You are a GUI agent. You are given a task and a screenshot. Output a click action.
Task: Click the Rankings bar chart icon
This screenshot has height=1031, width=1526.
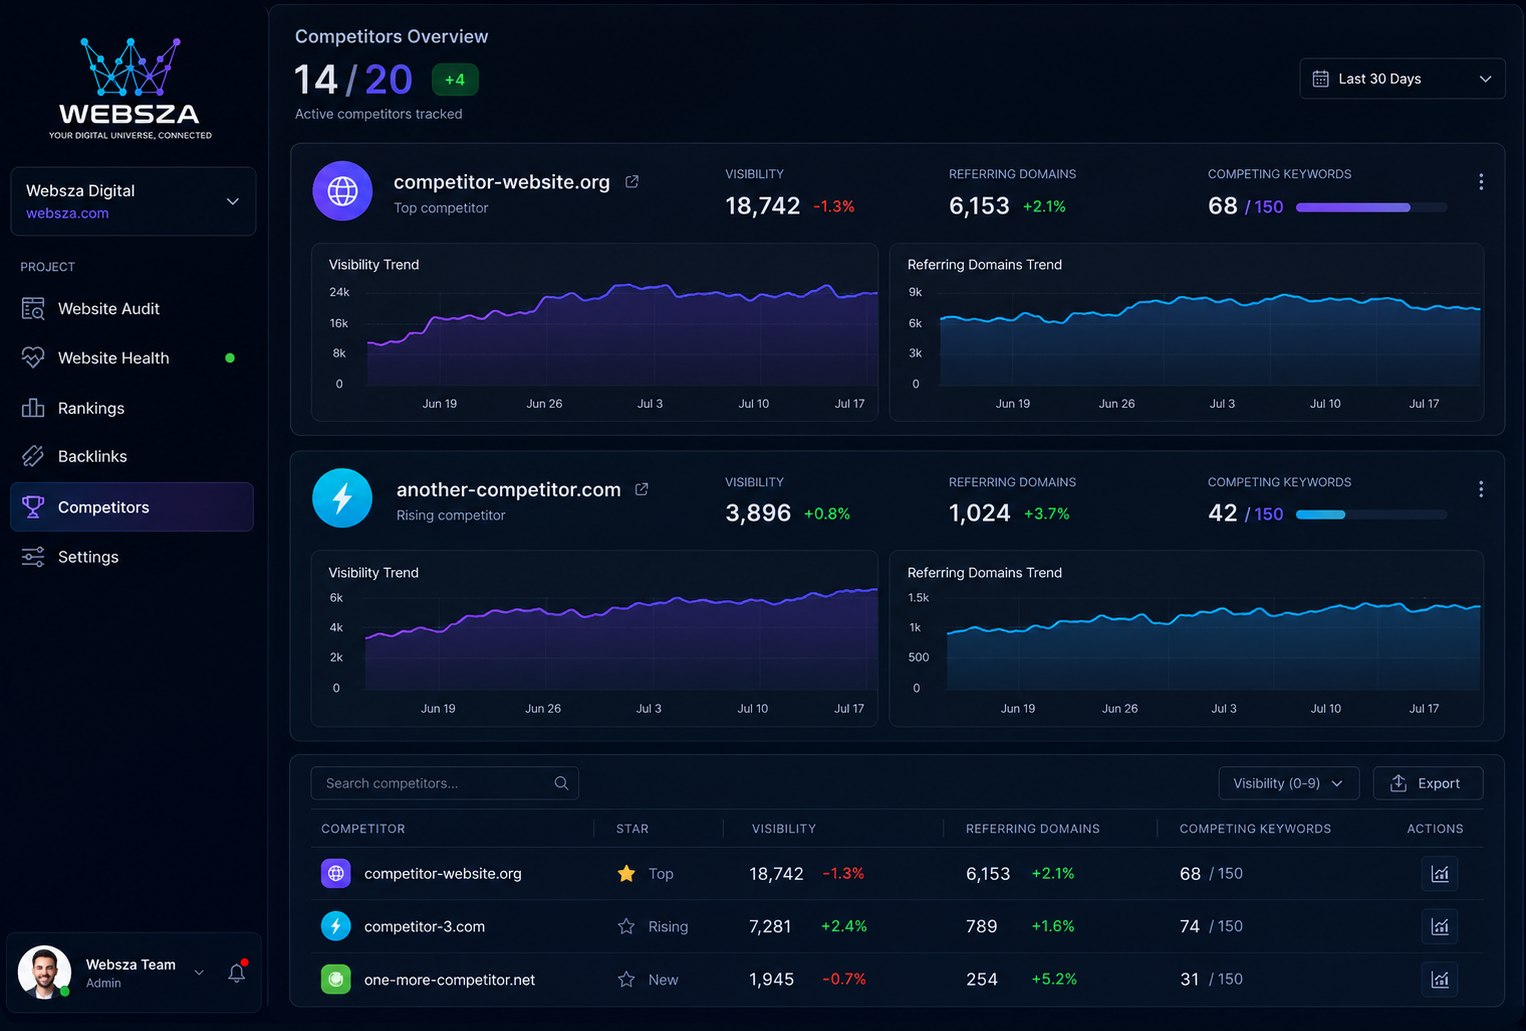pyautogui.click(x=33, y=408)
